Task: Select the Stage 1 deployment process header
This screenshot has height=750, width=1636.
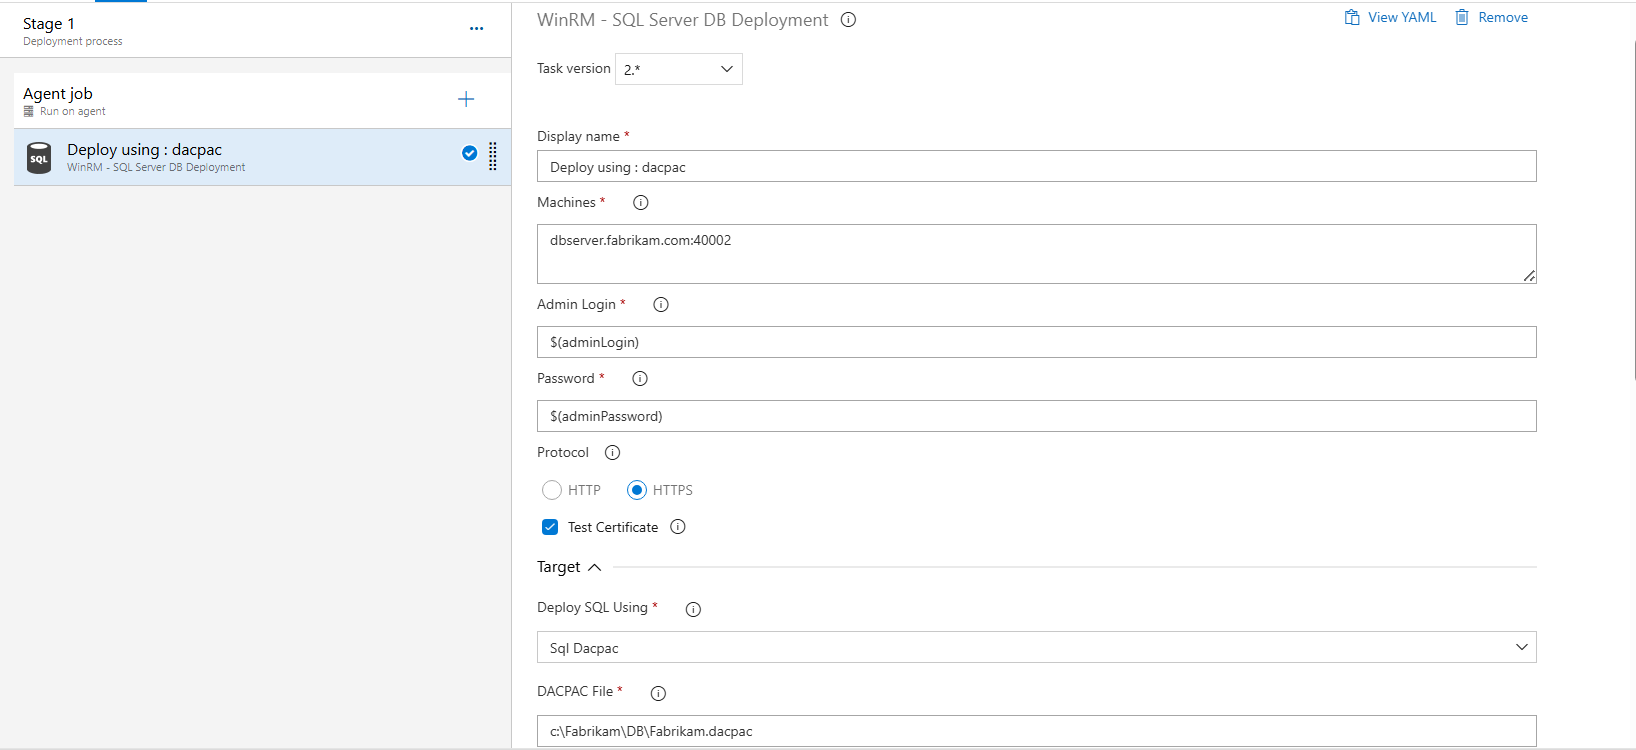Action: (x=255, y=30)
